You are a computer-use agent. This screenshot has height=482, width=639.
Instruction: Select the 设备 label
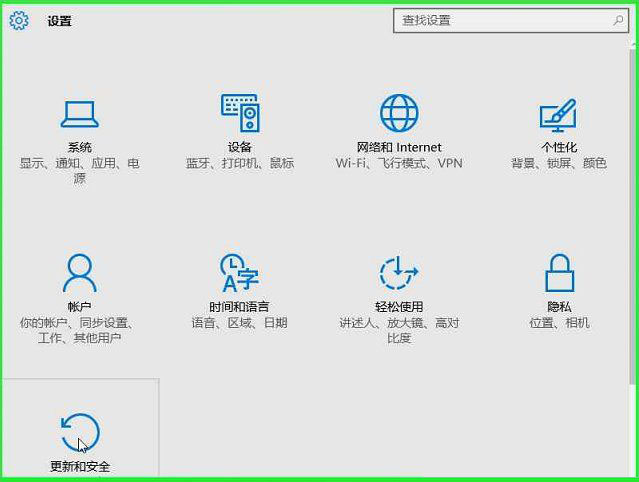(240, 147)
